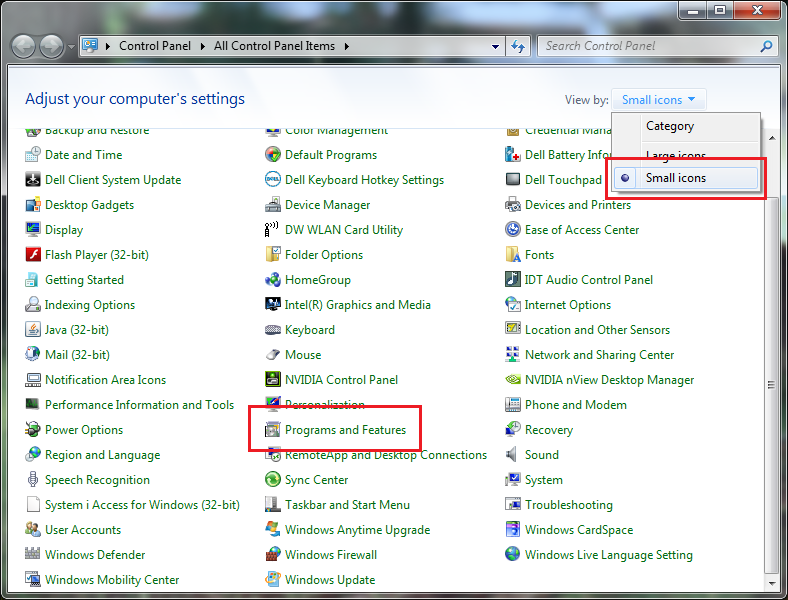Click the vertical scrollbar thumb
This screenshot has width=788, height=600.
click(x=771, y=385)
